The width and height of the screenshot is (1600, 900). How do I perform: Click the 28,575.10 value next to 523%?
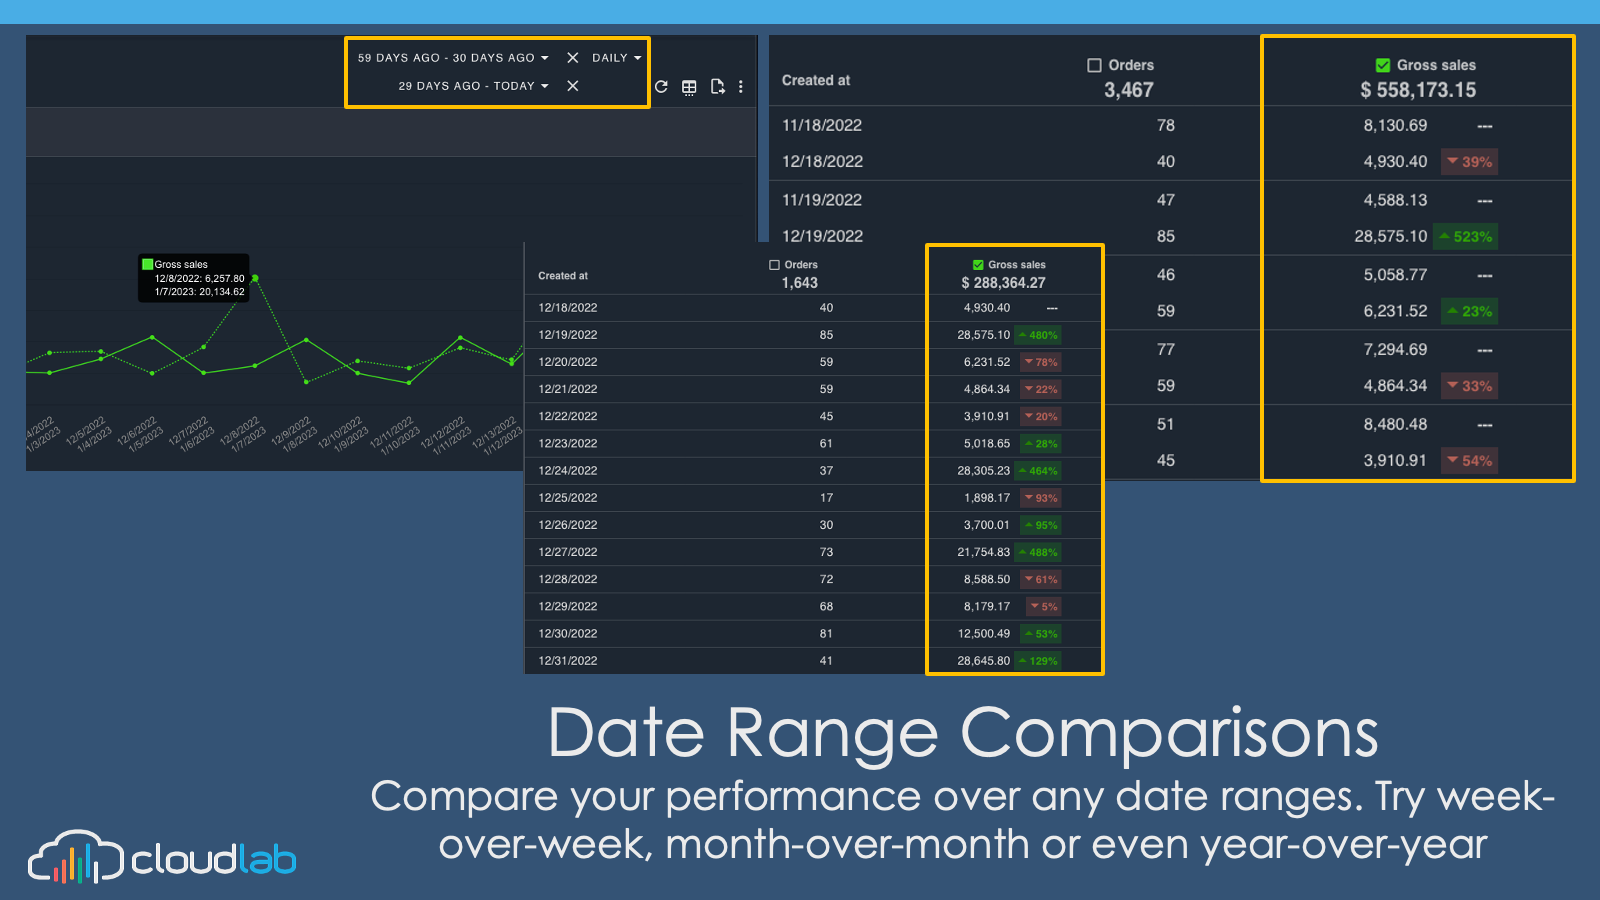[x=1391, y=236]
